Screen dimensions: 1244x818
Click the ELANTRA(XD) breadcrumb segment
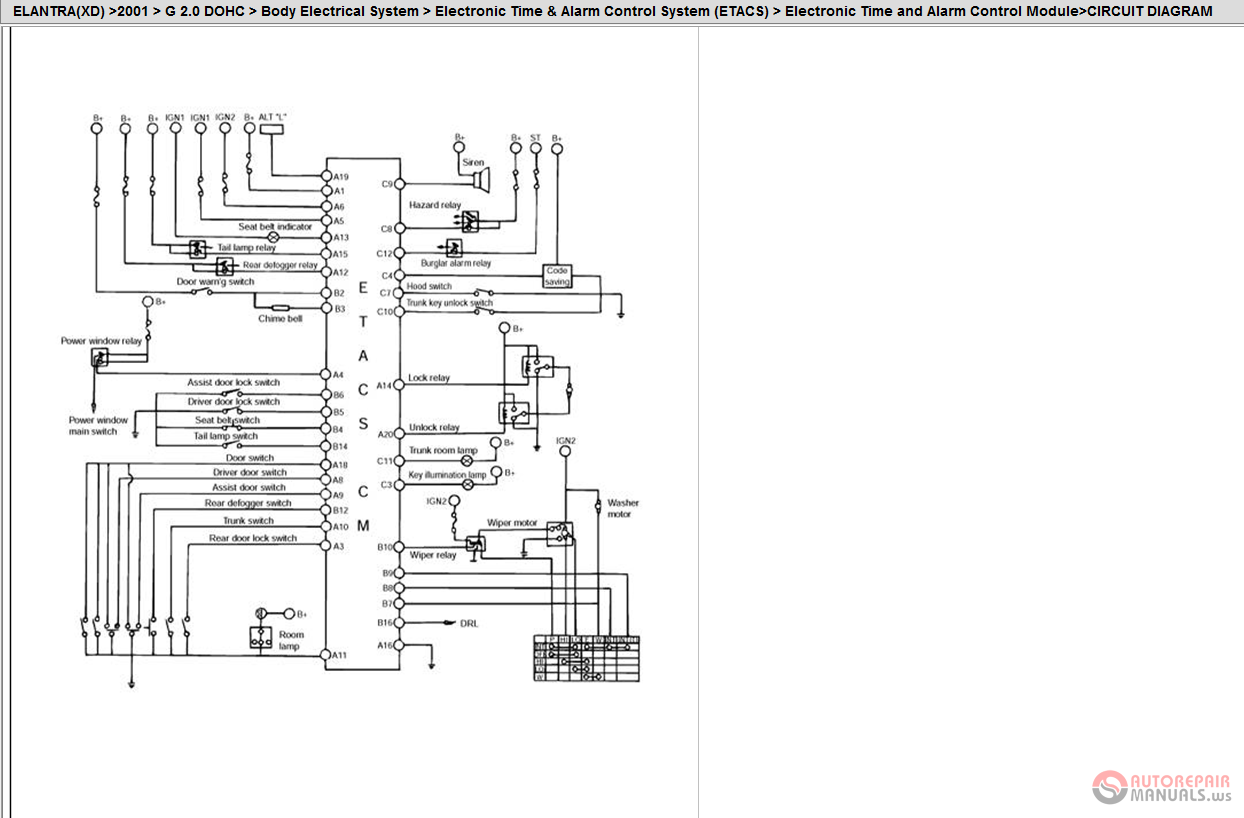[59, 12]
